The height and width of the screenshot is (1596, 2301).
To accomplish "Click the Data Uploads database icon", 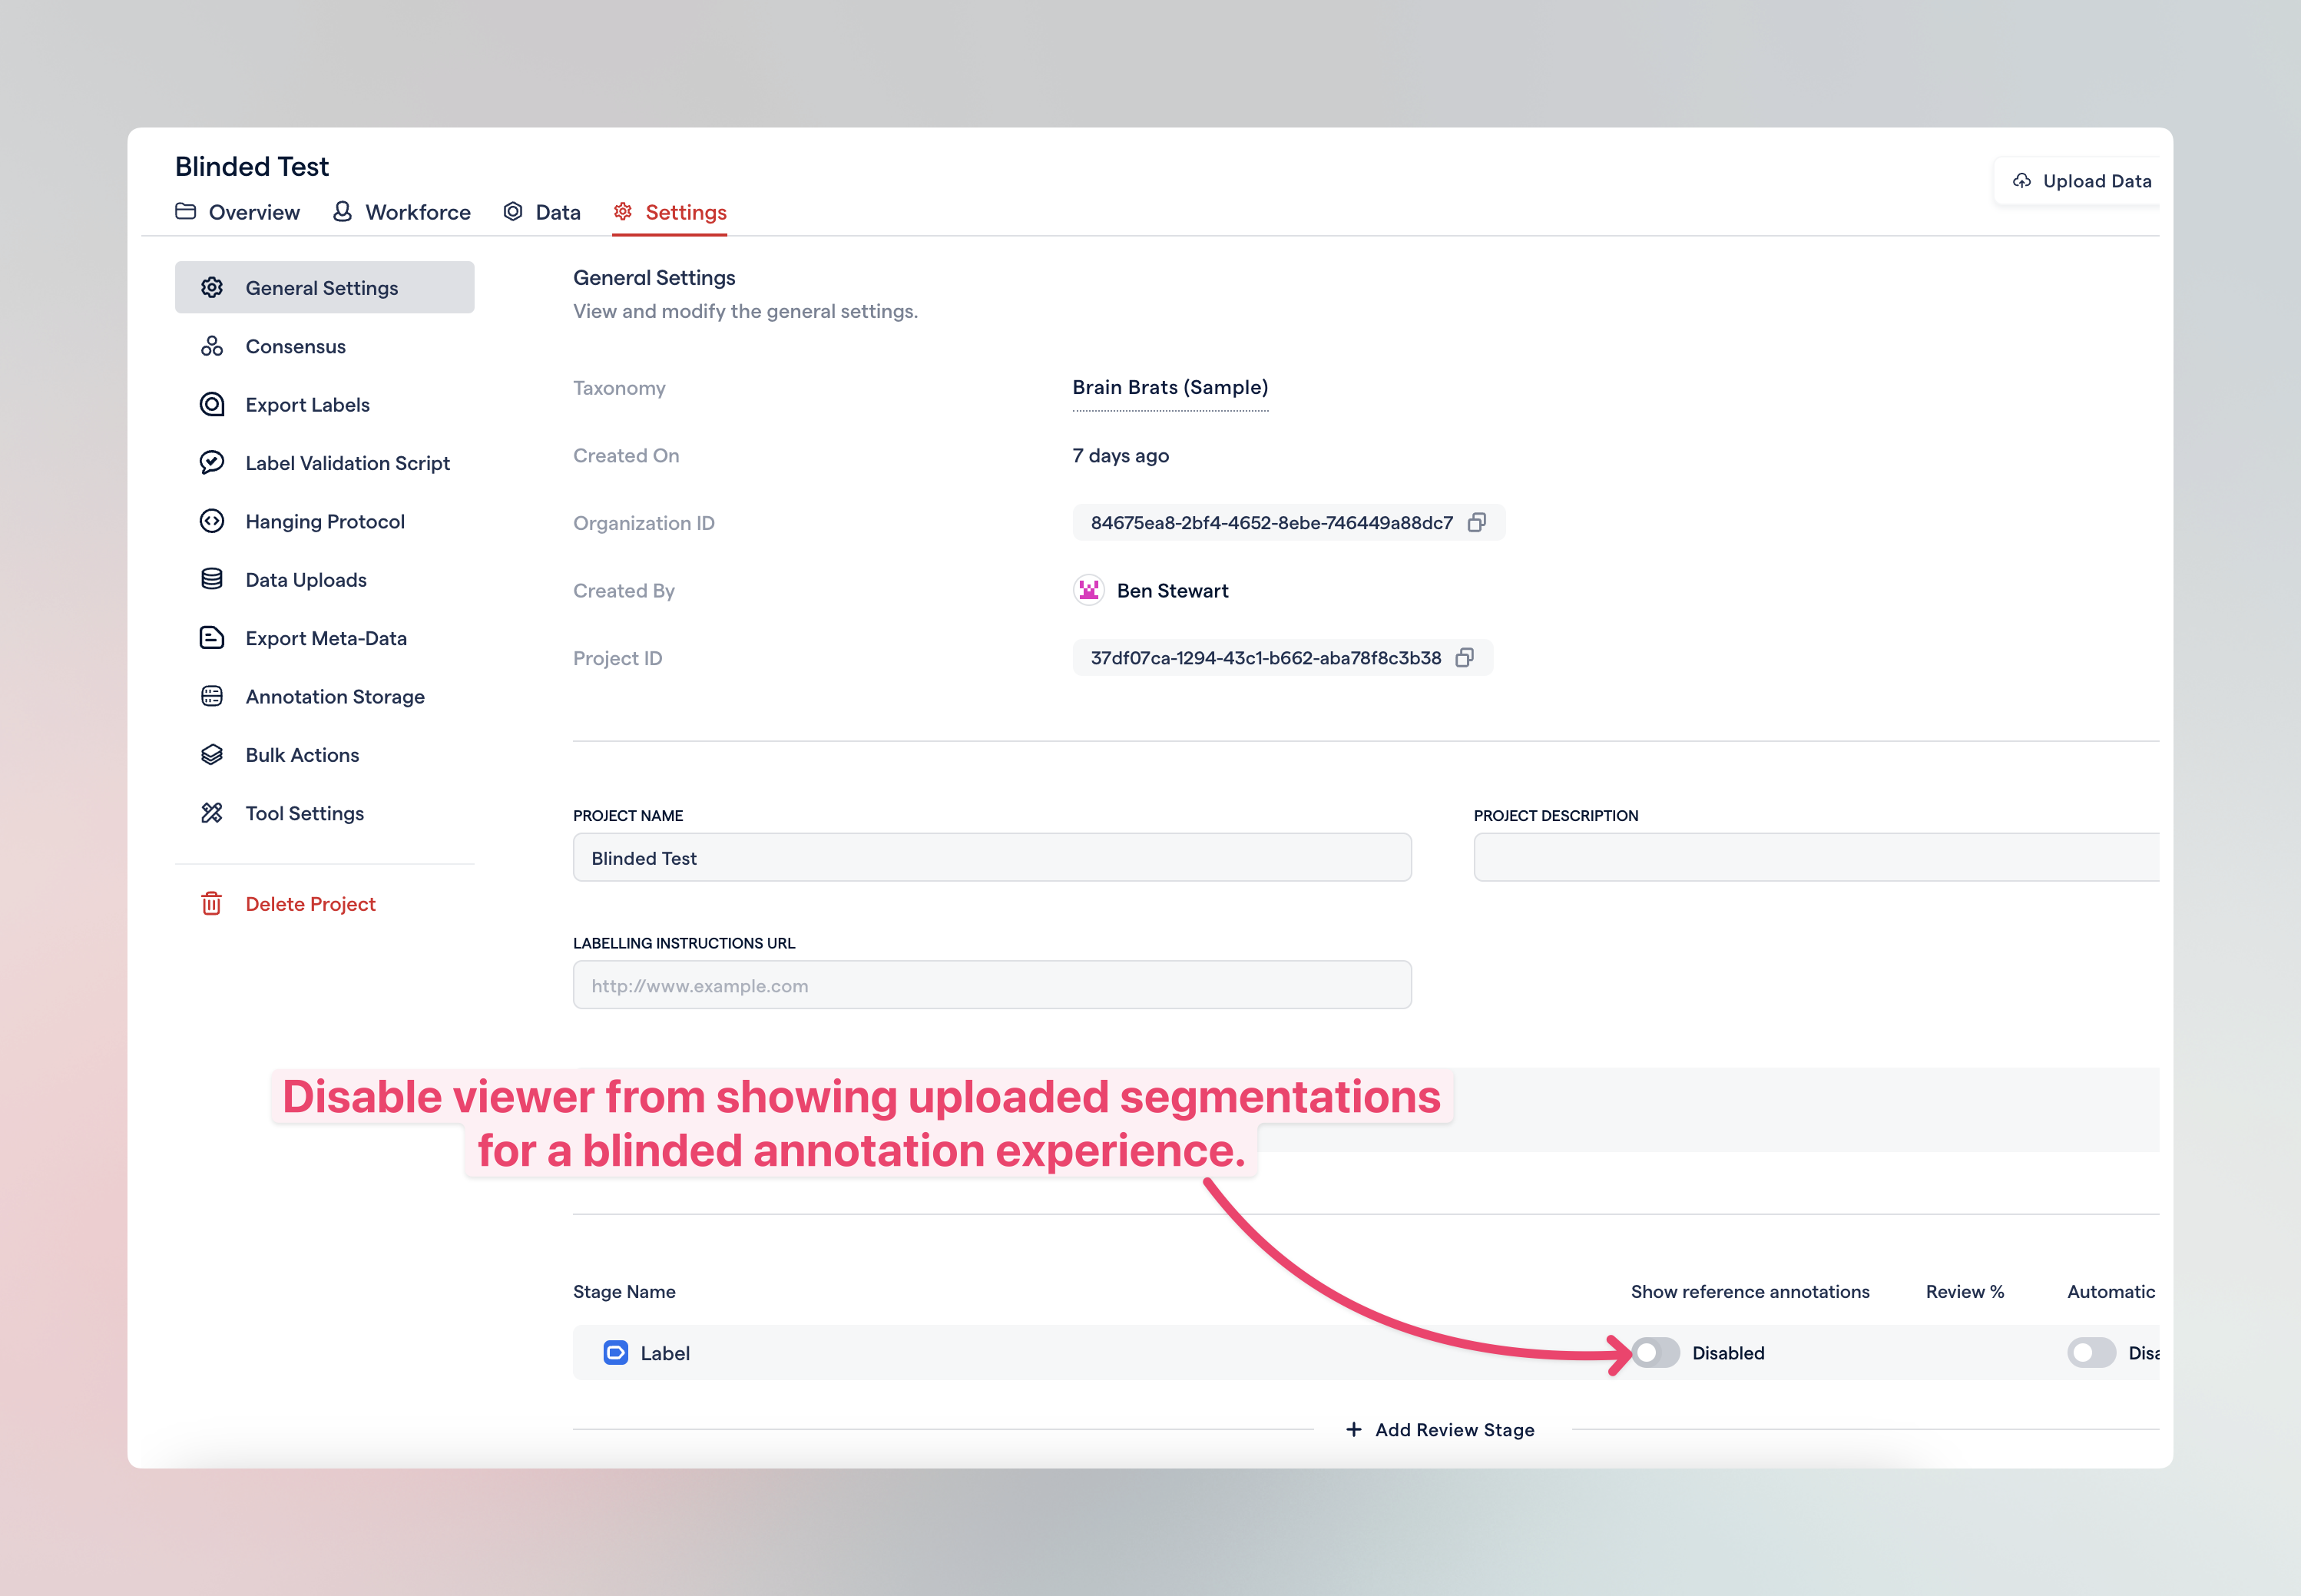I will (212, 579).
